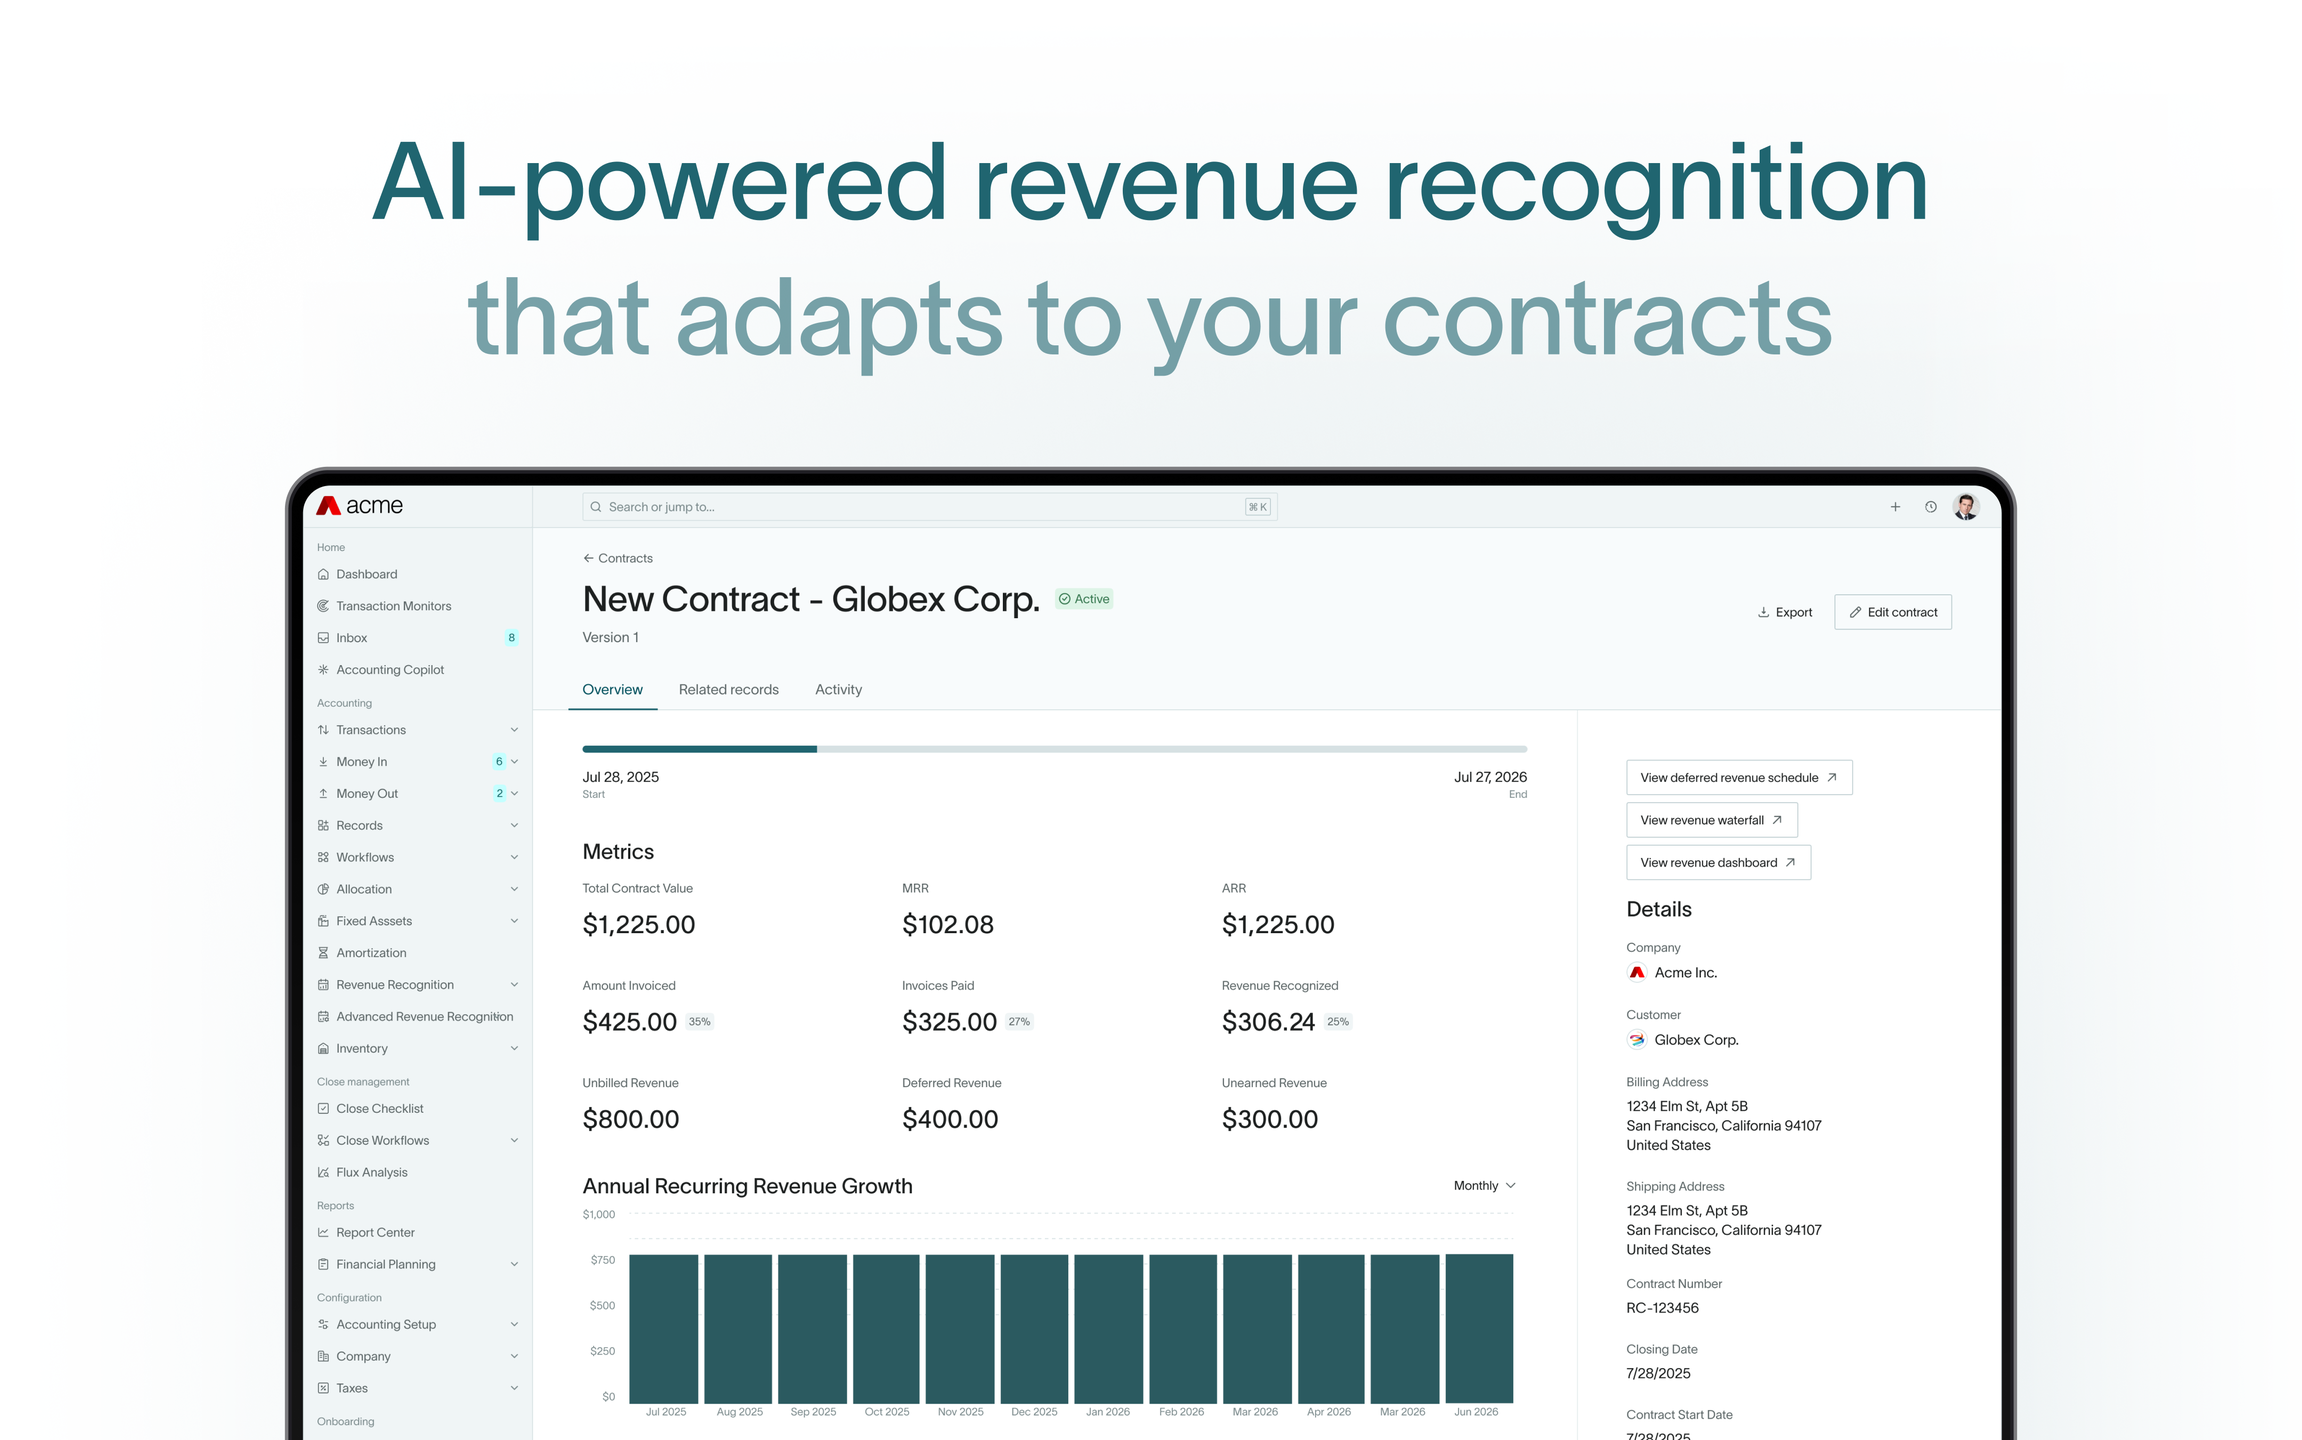This screenshot has height=1440, width=2302.
Task: Click the Jun 2026 chart bar
Action: 1479,1329
